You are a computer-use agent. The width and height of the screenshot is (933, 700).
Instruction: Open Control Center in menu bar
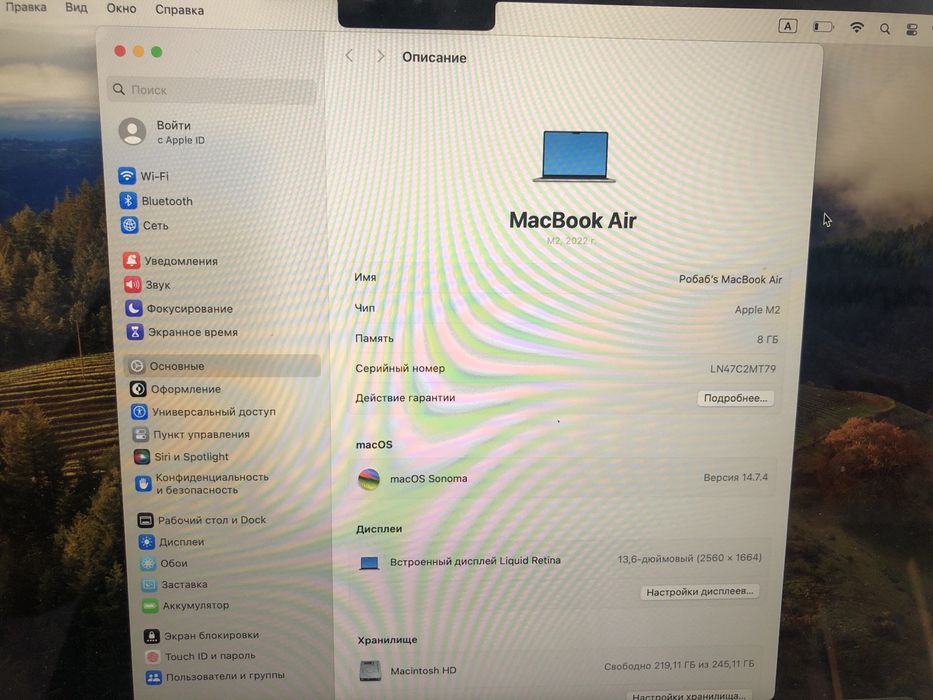tap(912, 30)
